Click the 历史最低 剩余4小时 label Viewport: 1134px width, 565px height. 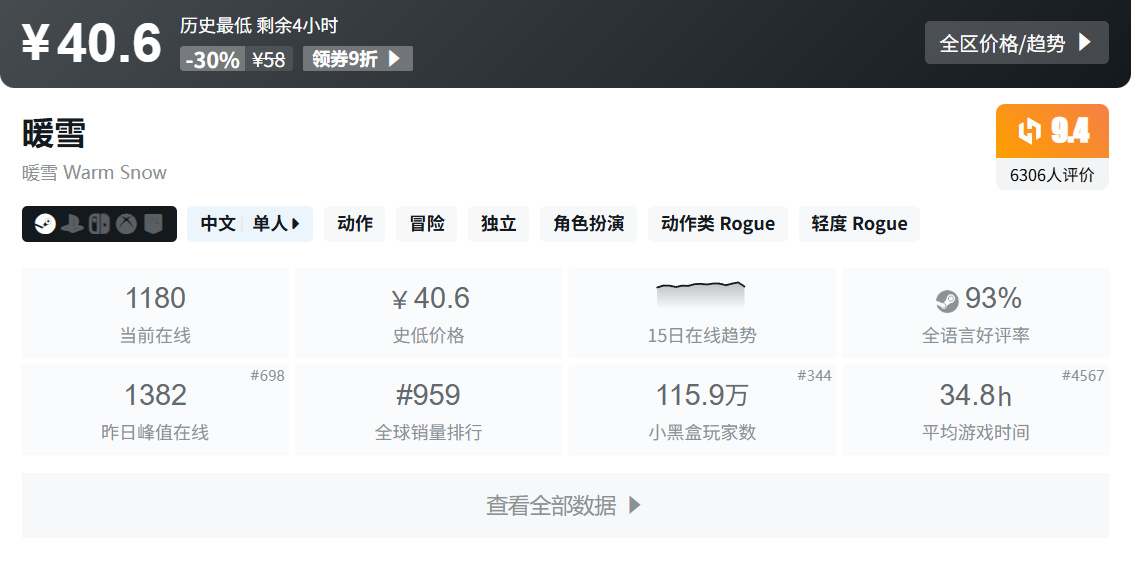click(259, 26)
